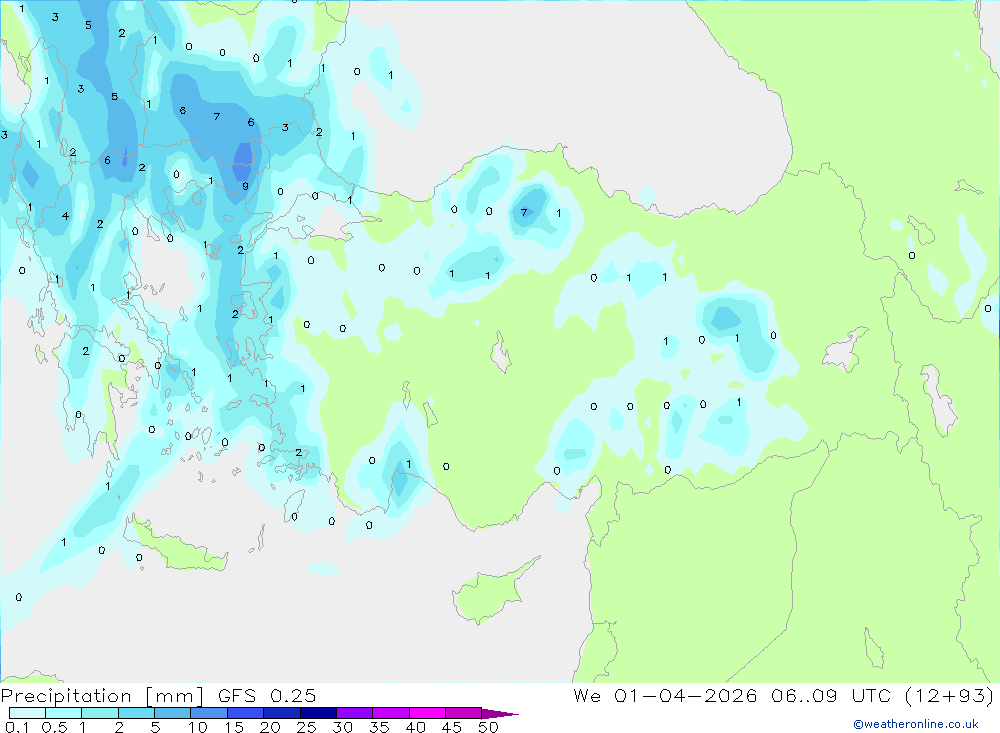Click the 40–45 mm magenta legend box
The width and height of the screenshot is (1000, 733).
(x=427, y=713)
